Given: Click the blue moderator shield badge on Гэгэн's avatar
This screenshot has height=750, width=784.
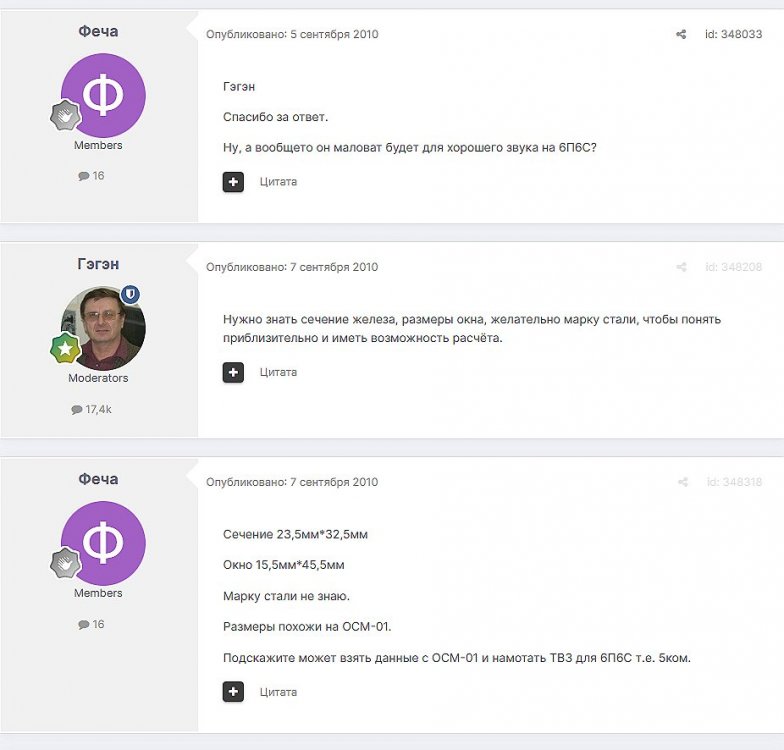Looking at the screenshot, I should click(x=131, y=294).
